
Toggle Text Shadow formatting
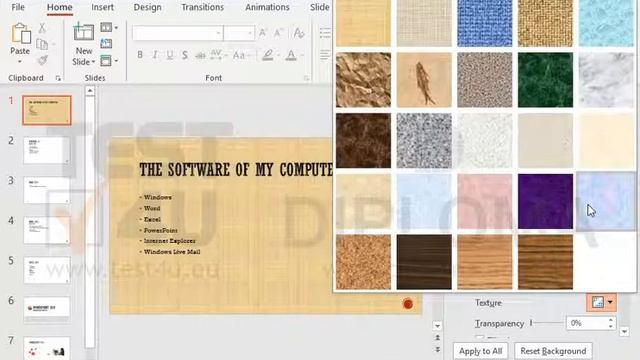pos(185,55)
